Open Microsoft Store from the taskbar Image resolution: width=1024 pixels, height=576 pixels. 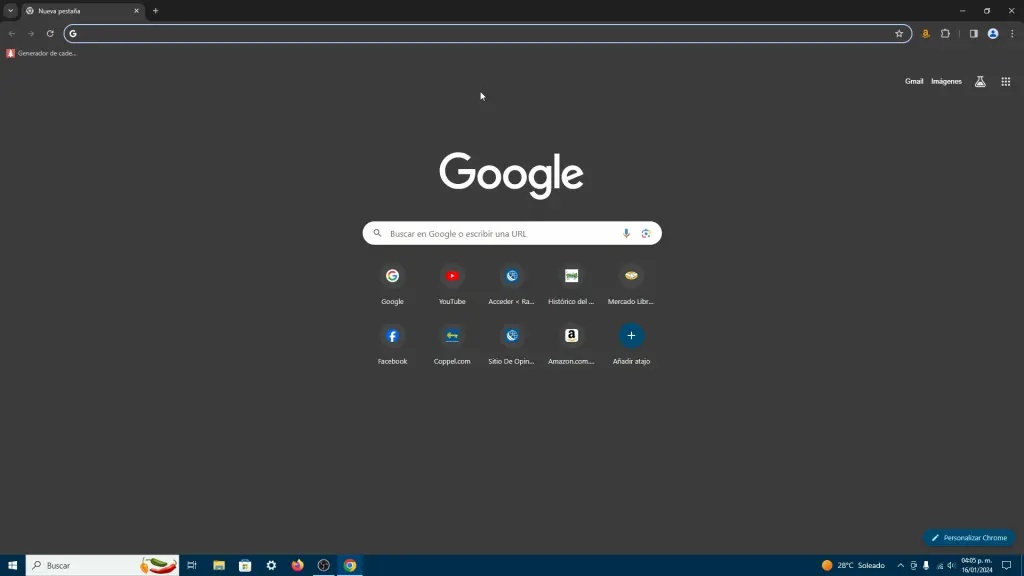(245, 565)
